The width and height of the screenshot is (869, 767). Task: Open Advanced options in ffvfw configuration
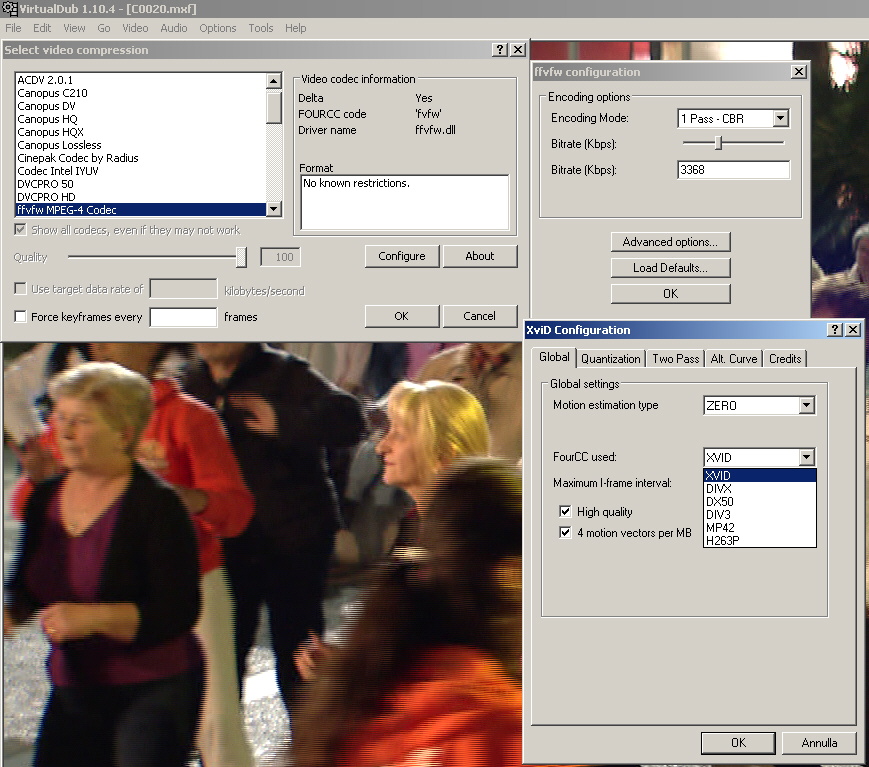(x=671, y=242)
